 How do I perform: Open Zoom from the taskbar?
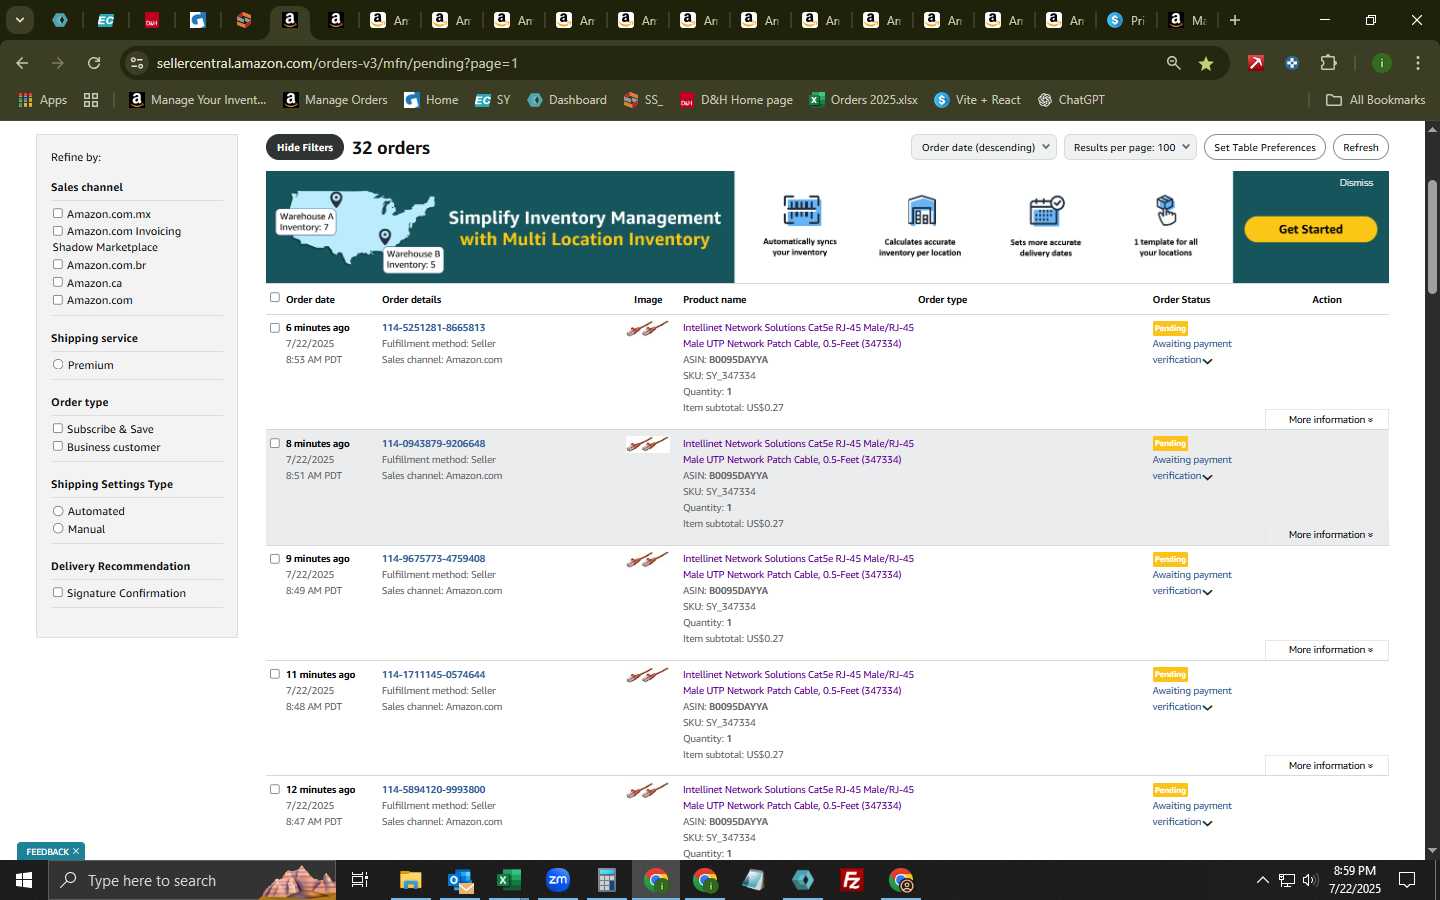(x=558, y=880)
